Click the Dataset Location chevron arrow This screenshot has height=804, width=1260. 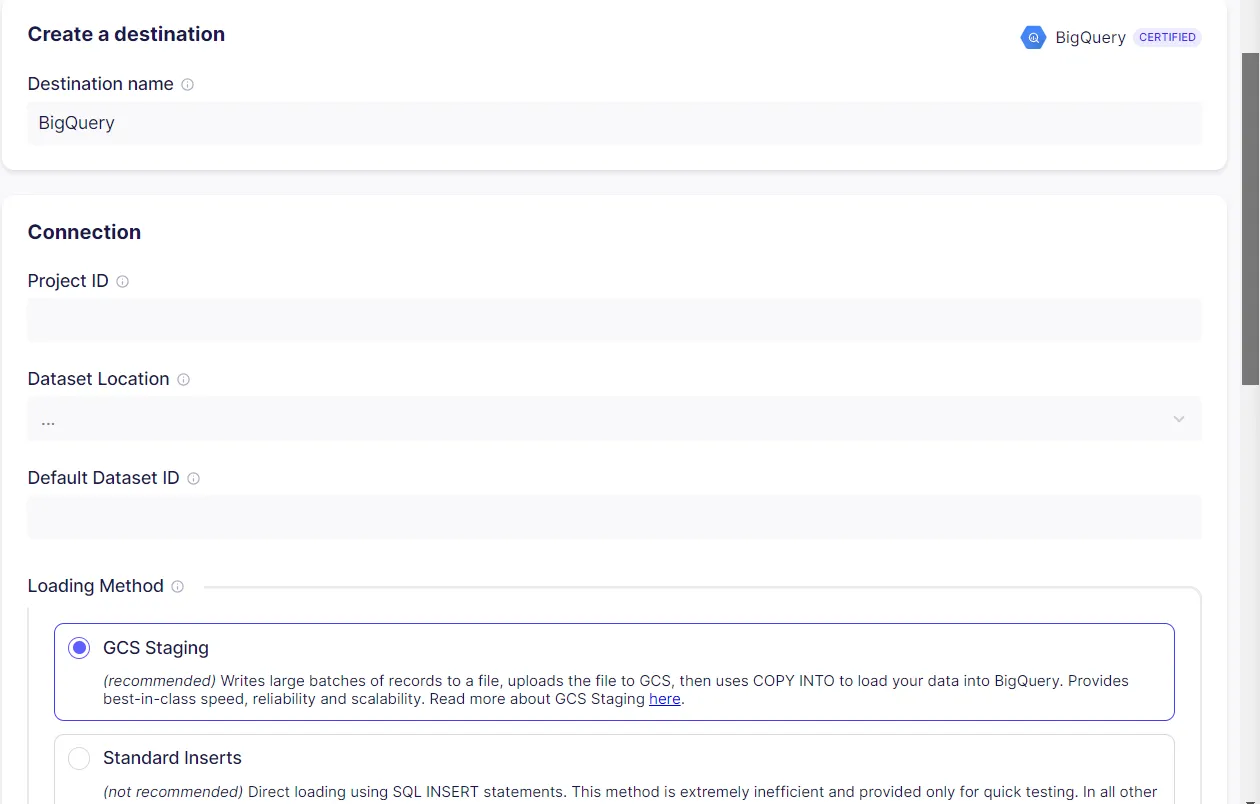tap(1179, 419)
